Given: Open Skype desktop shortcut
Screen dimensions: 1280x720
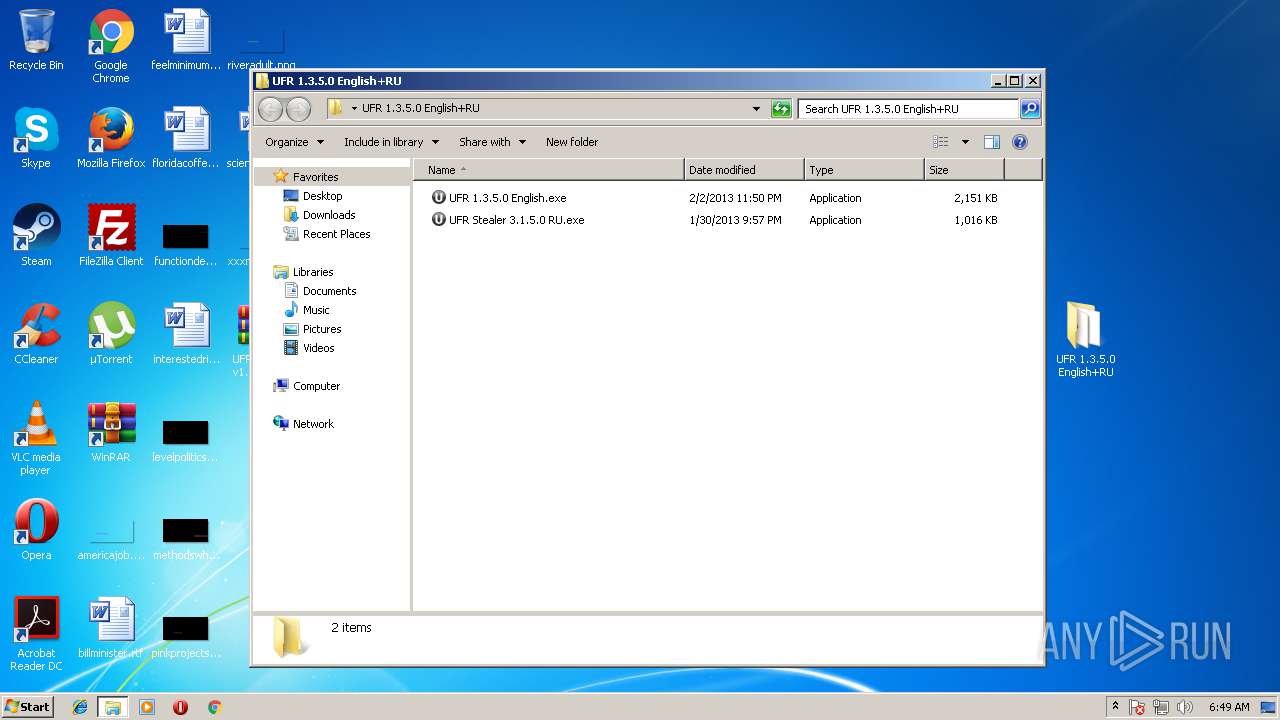Looking at the screenshot, I should [36, 138].
